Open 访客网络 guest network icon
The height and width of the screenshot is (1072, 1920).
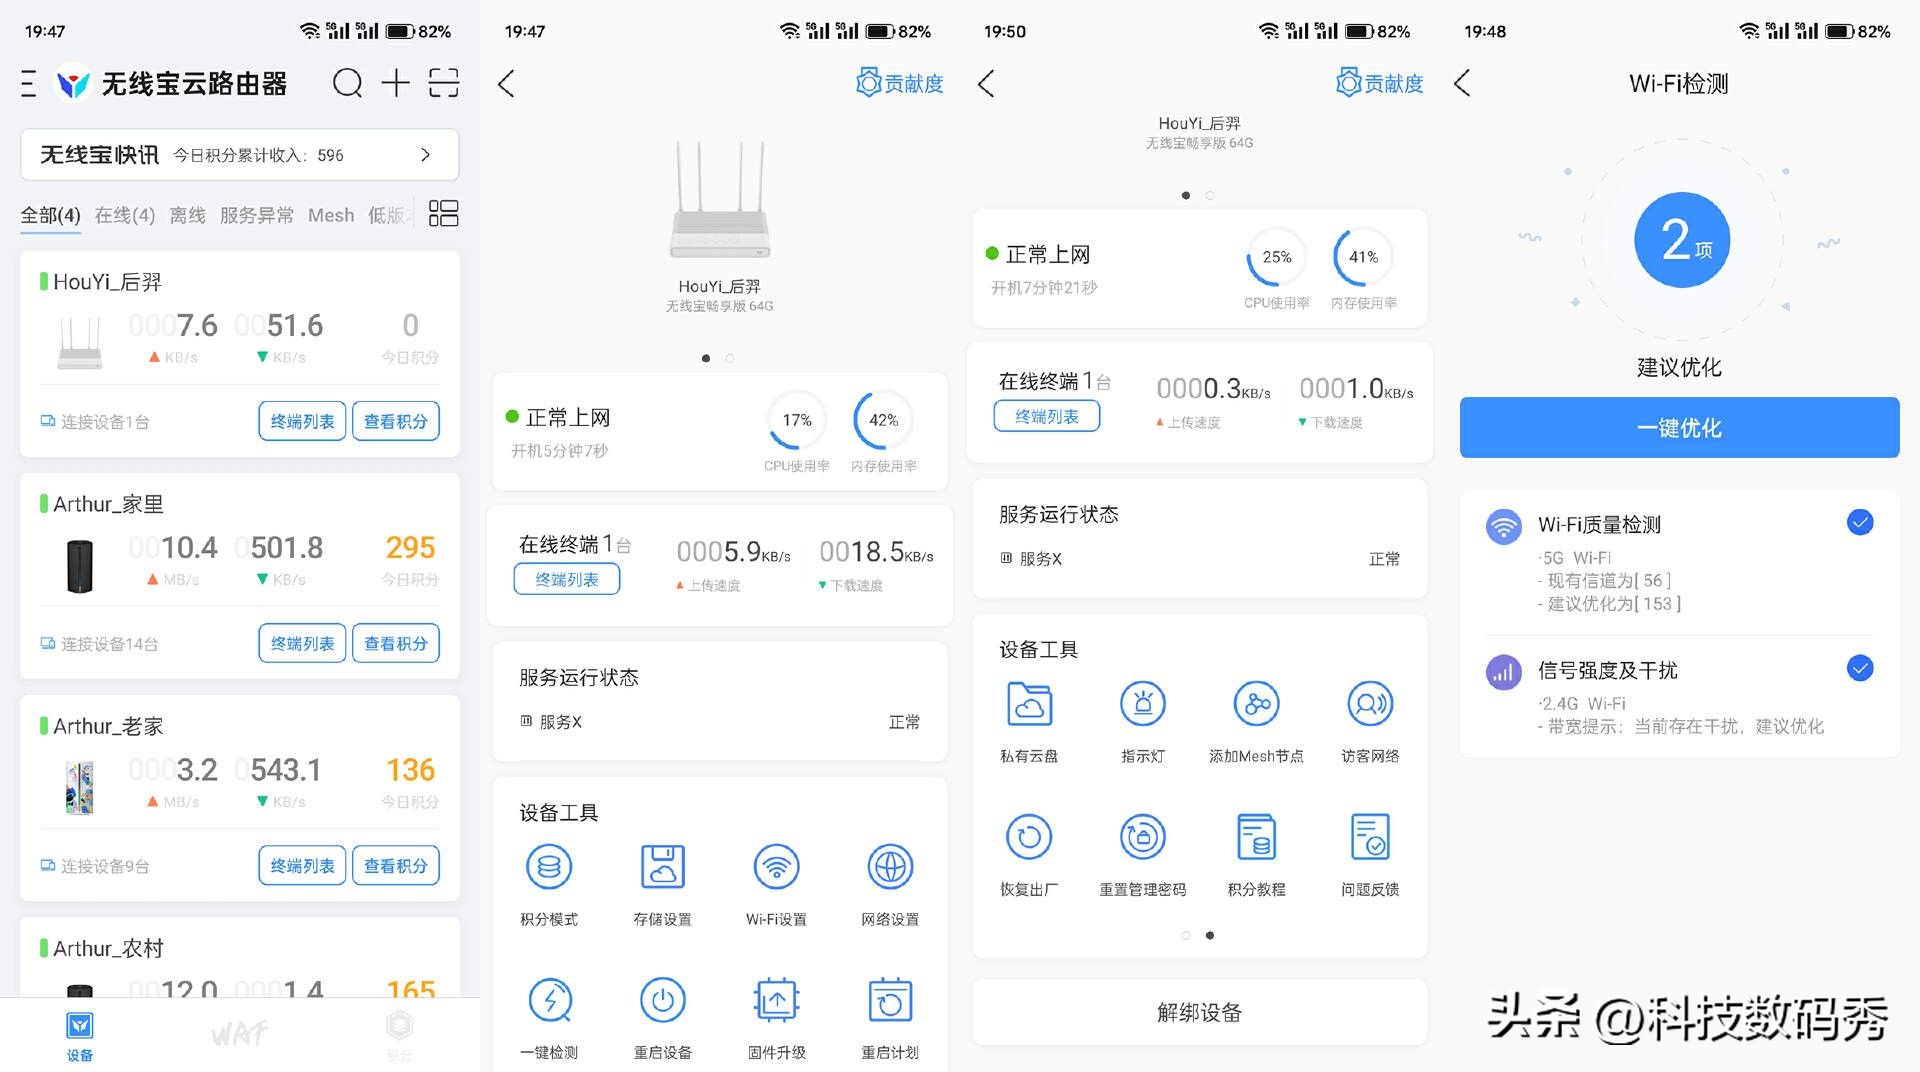1370,704
